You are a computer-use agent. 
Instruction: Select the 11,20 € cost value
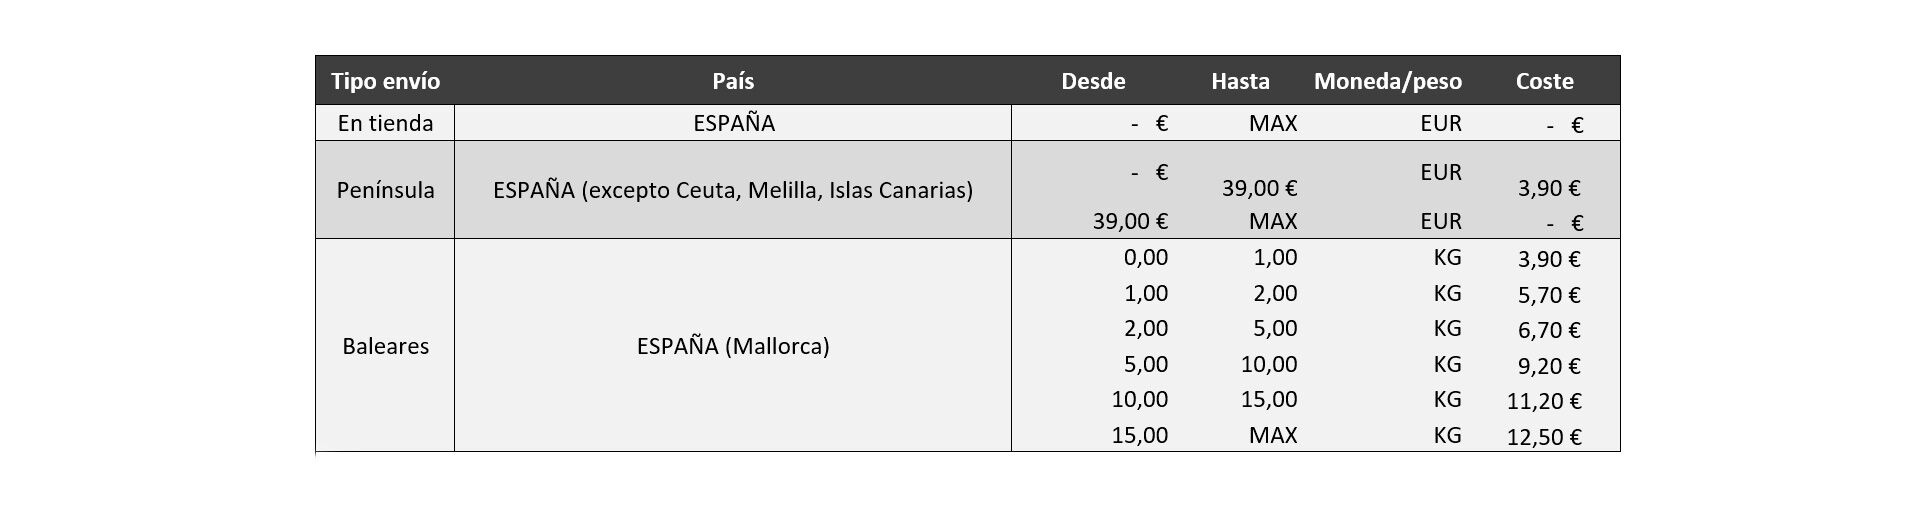pos(1544,402)
